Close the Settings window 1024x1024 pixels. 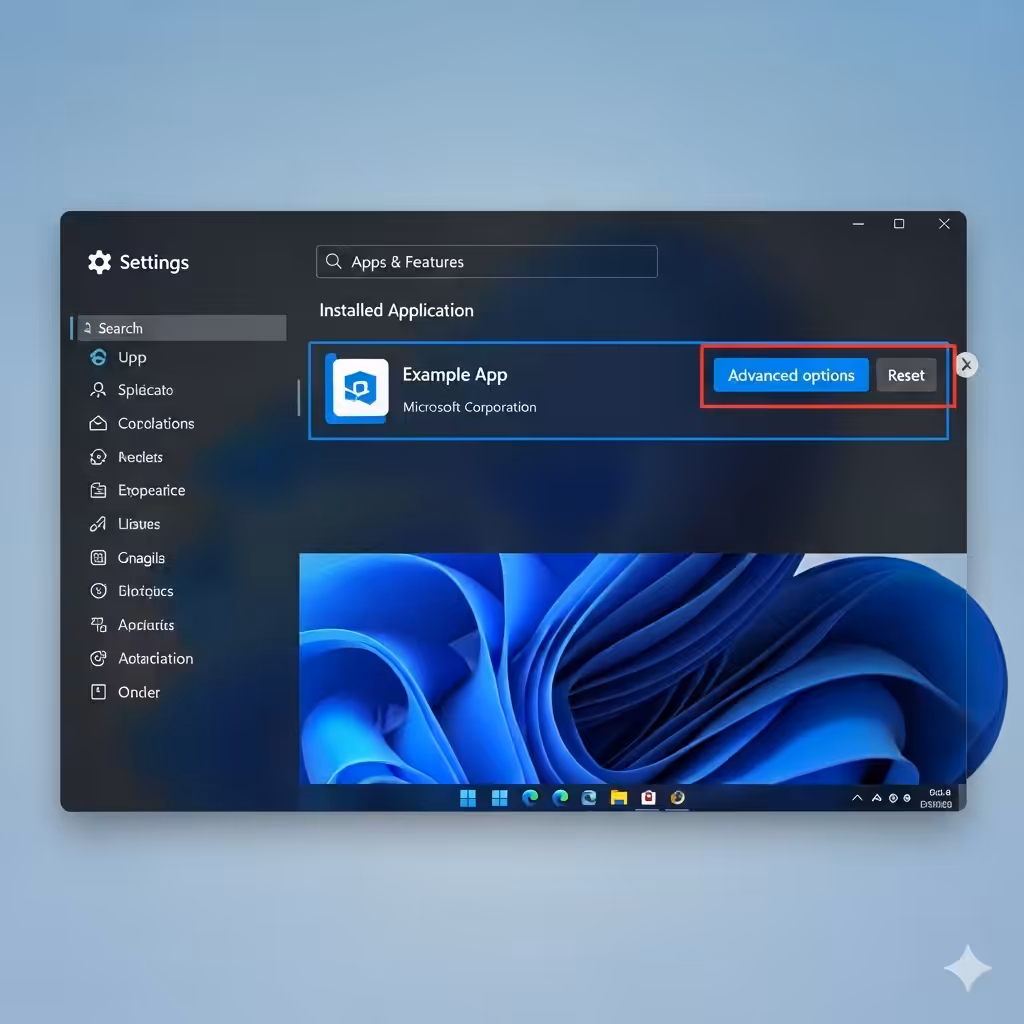944,224
